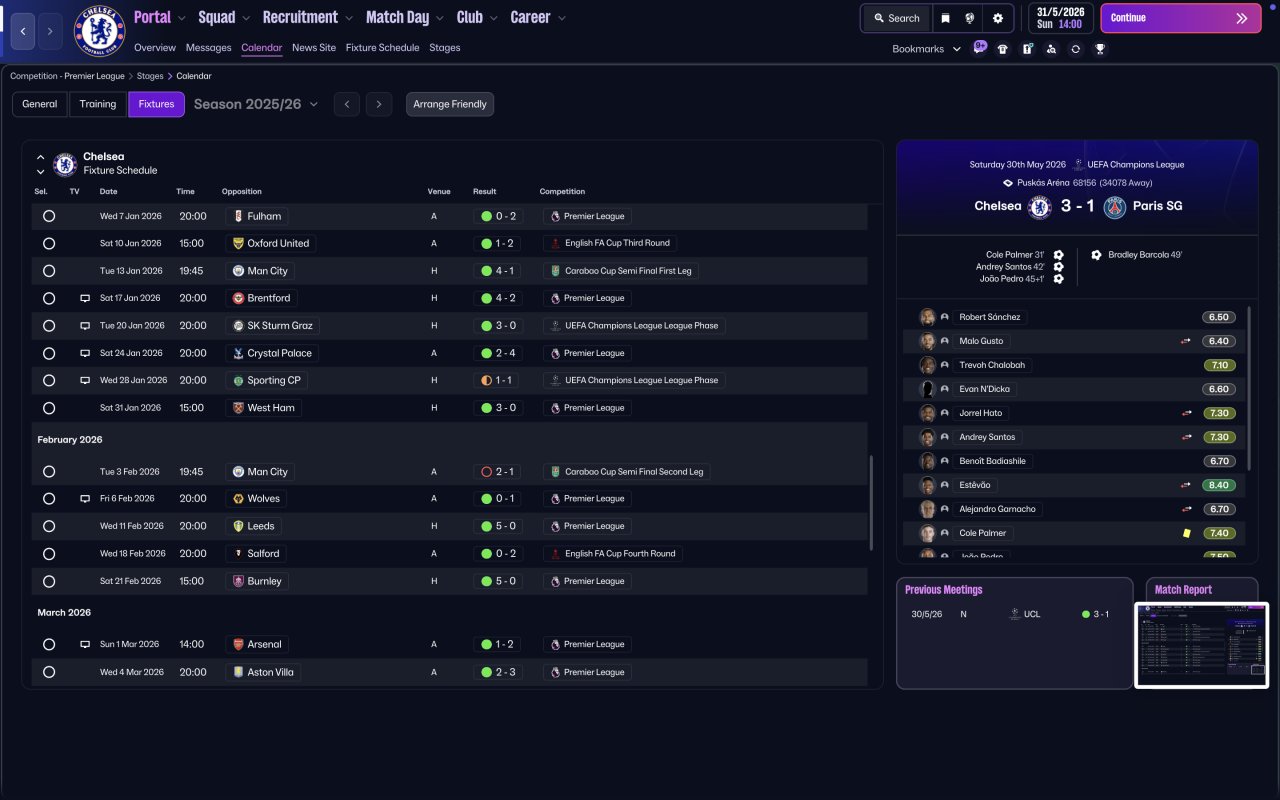Open the Search button
The image size is (1280, 800).
pyautogui.click(x=895, y=18)
